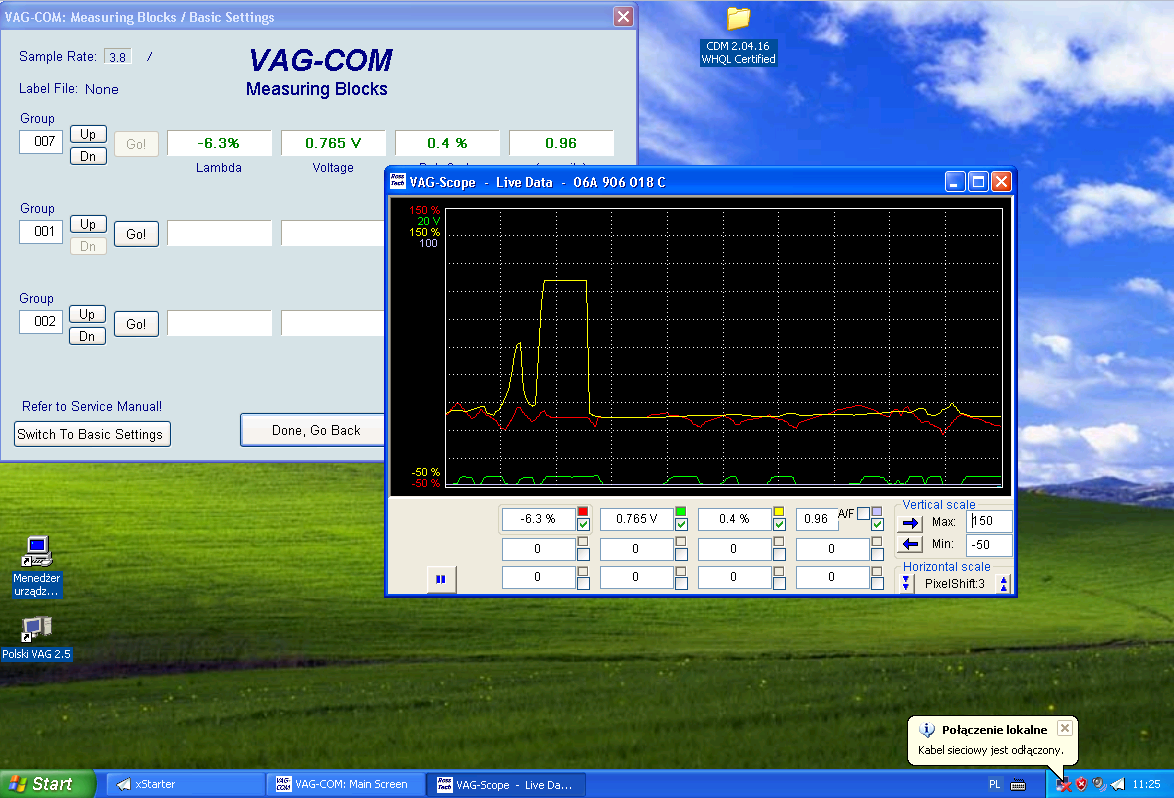Click the Lambda -6.3% readout in Measuring Blocks
The height and width of the screenshot is (798, 1174).
pyautogui.click(x=219, y=143)
